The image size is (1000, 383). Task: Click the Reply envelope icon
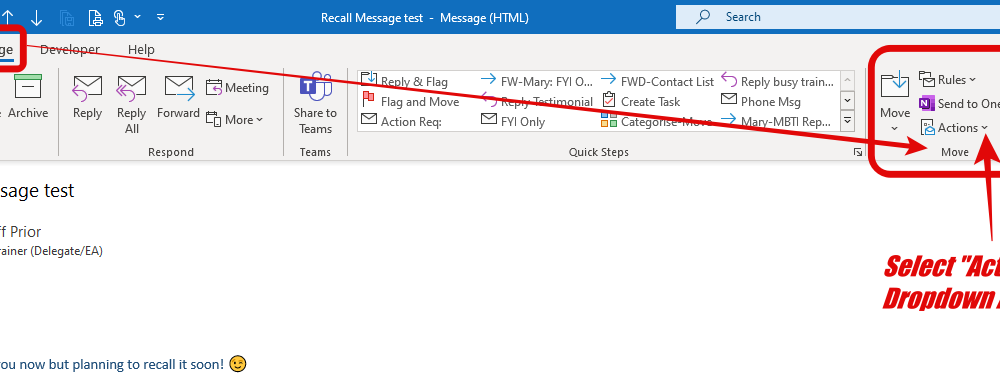[87, 89]
